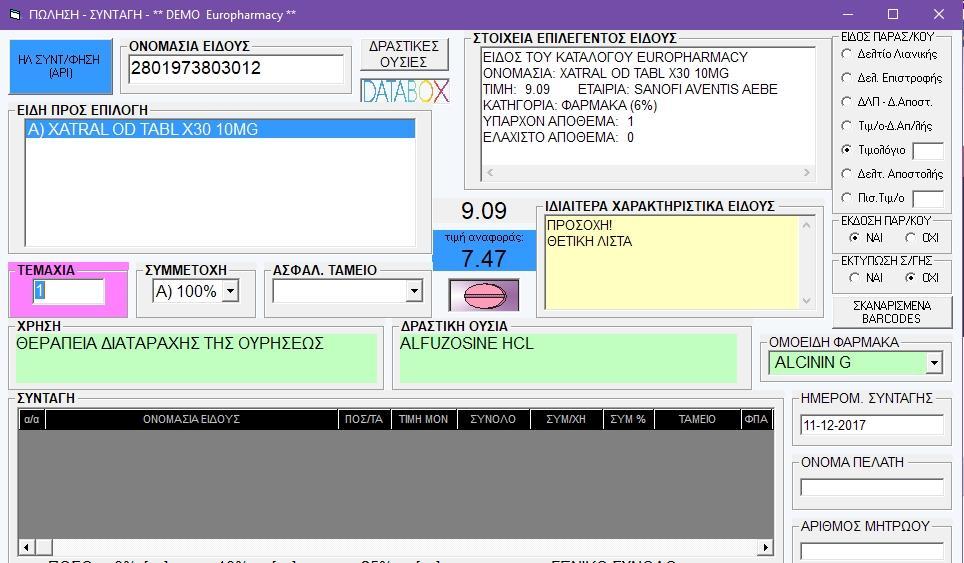Screen dimensions: 964x563
Task: Click the ΟΝΟΜΑΣΙΑ ΕΙΔΟΥΣ barcode field
Action: pos(236,68)
